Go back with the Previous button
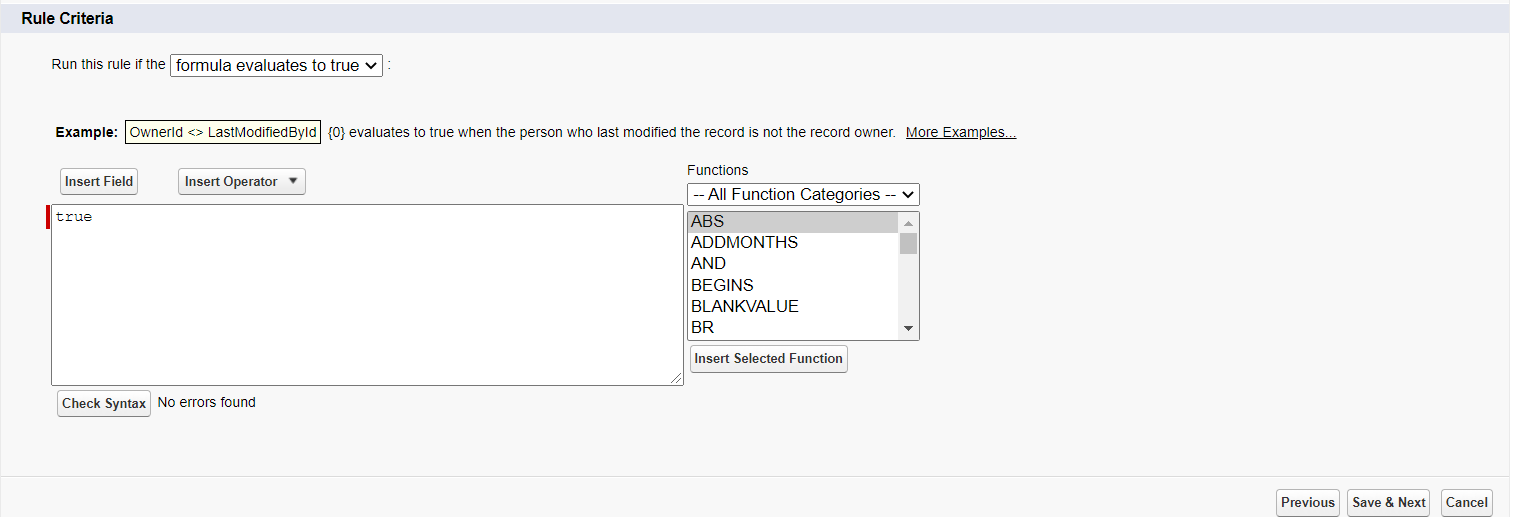 pyautogui.click(x=1307, y=503)
